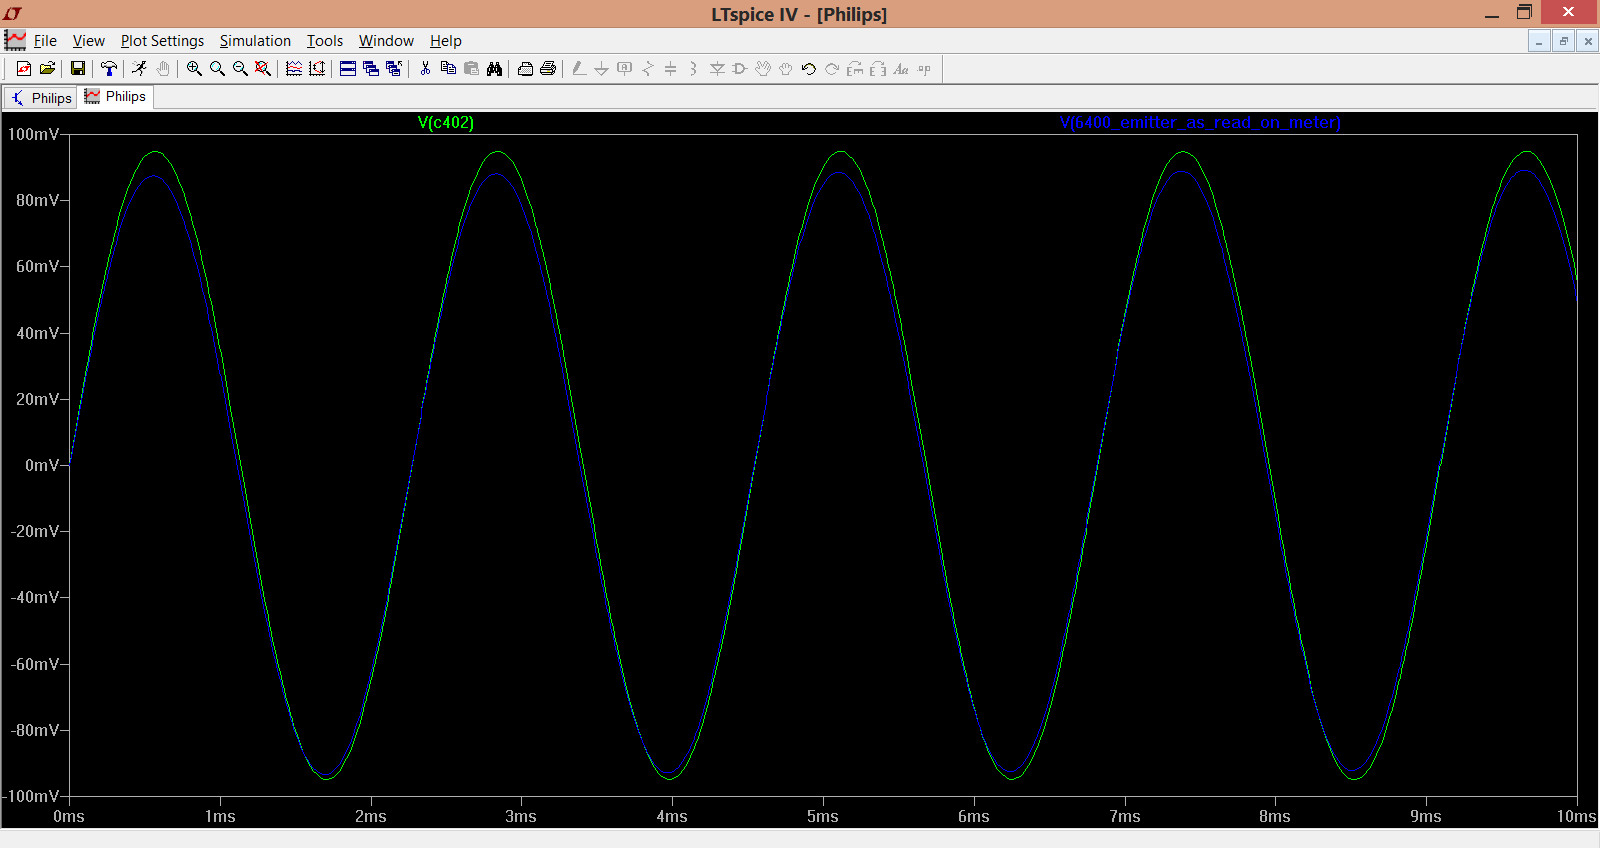Click the 10ms label on the time axis
This screenshot has width=1600, height=848.
click(1576, 816)
